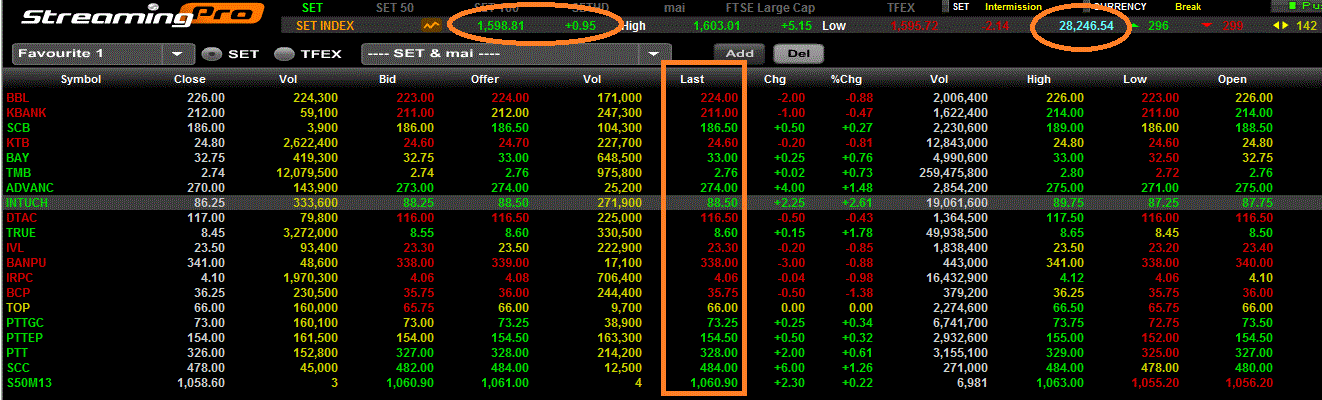Select the PTTEP symbol
This screenshot has height=400, width=1322.
coord(25,338)
